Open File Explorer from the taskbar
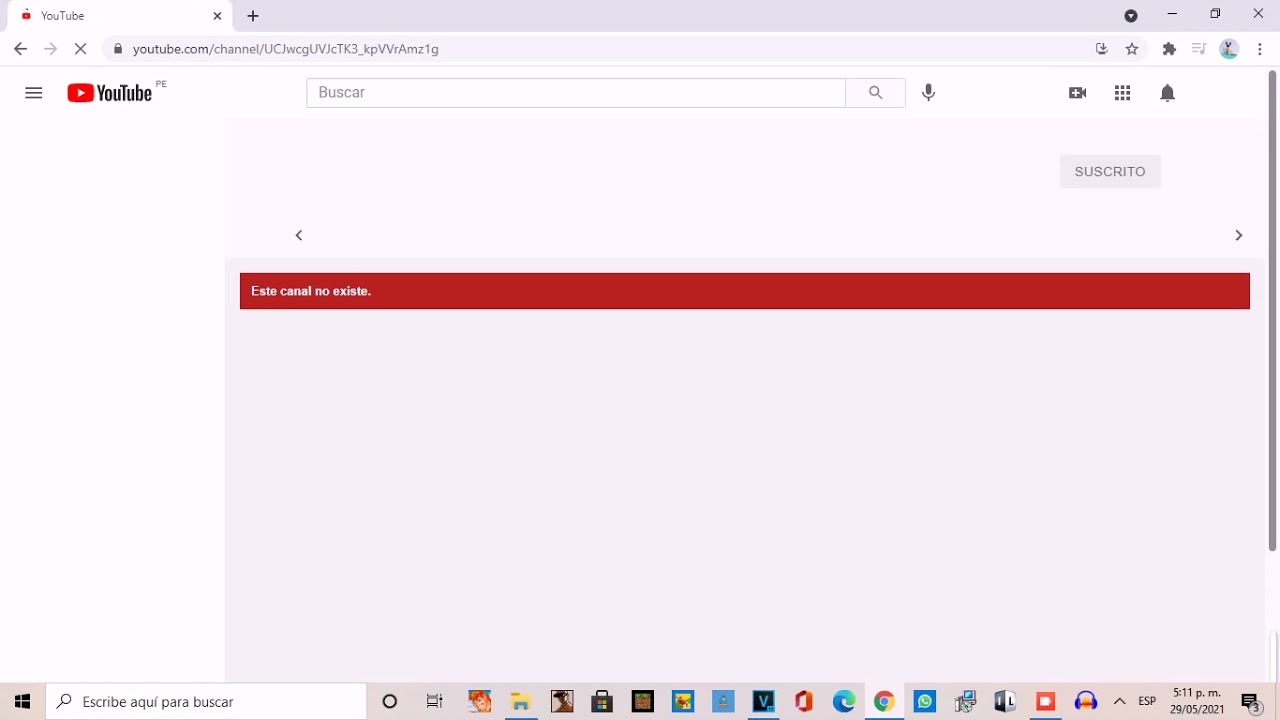Image resolution: width=1280 pixels, height=720 pixels. 520,702
